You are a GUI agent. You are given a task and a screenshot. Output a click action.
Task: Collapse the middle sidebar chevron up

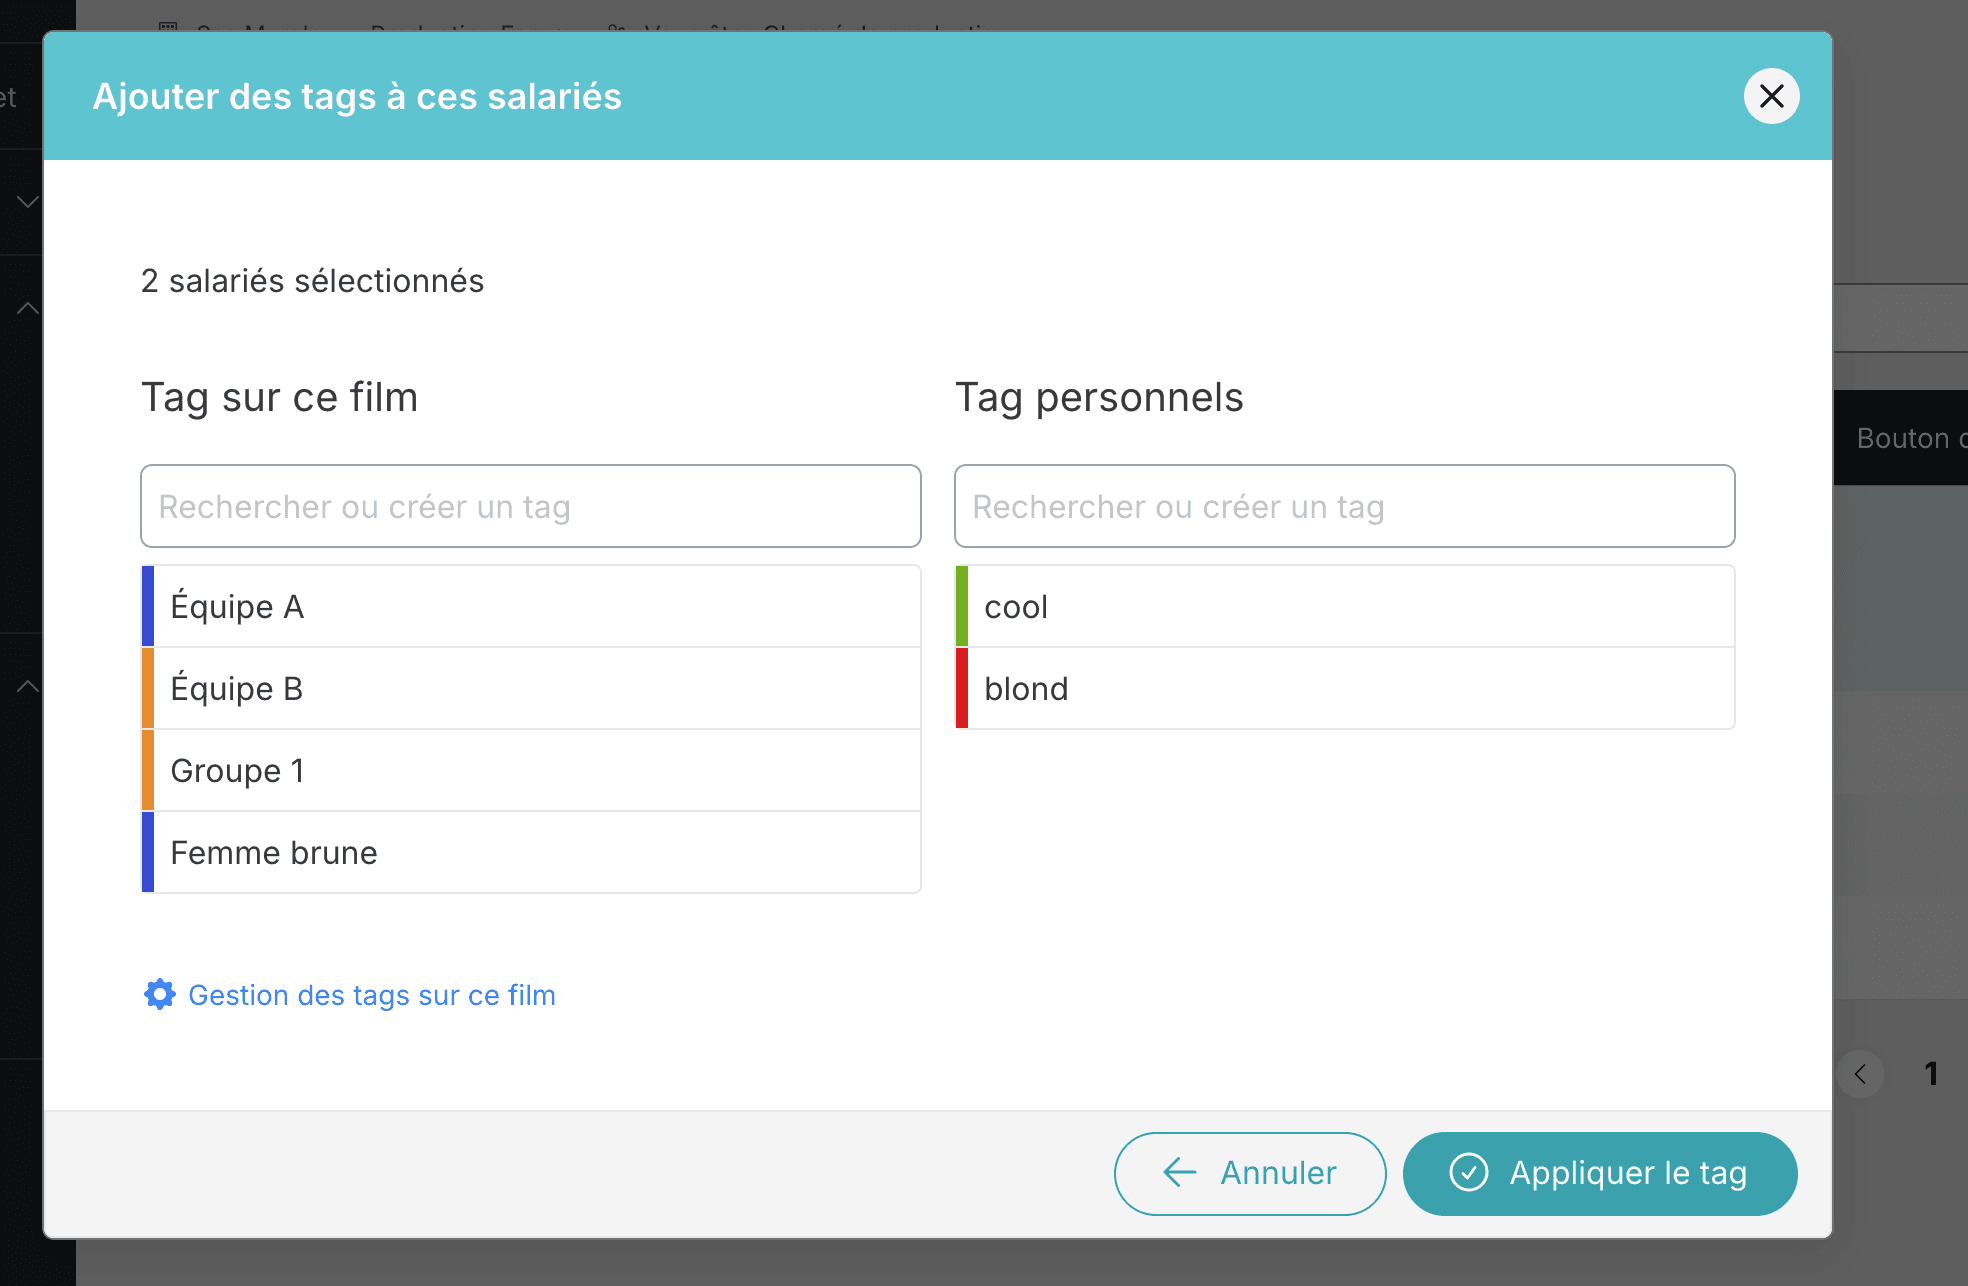[28, 308]
